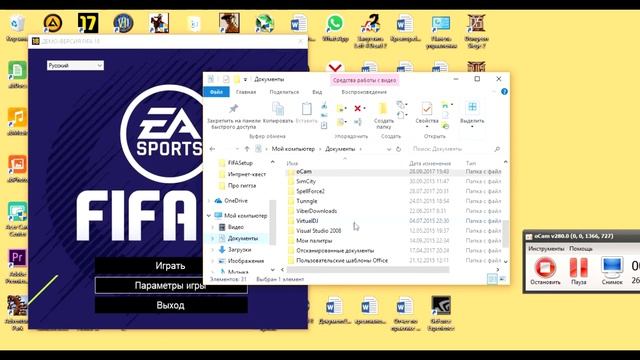Select the oCam folder in the file list

[304, 171]
